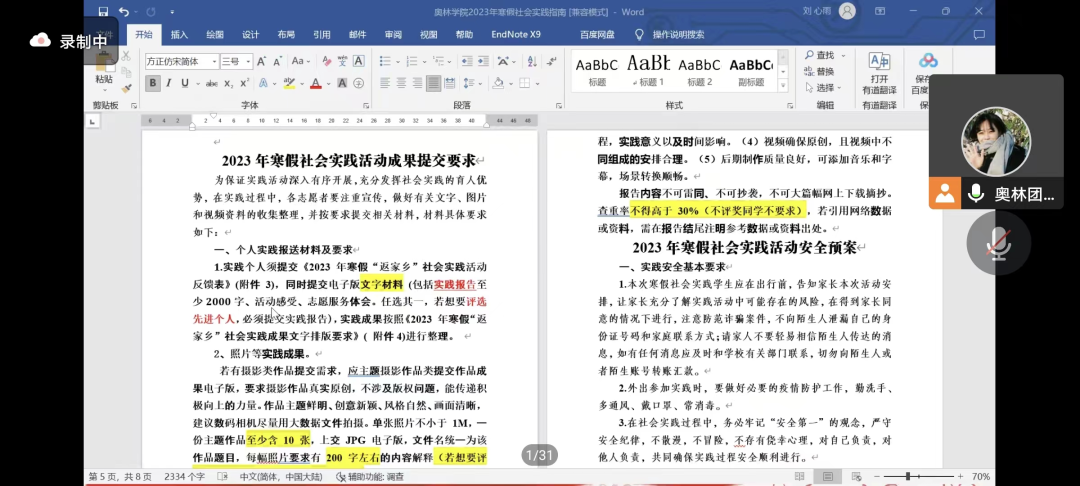The width and height of the screenshot is (1080, 486).
Task: Click the Save icon in title bar
Action: (x=103, y=11)
